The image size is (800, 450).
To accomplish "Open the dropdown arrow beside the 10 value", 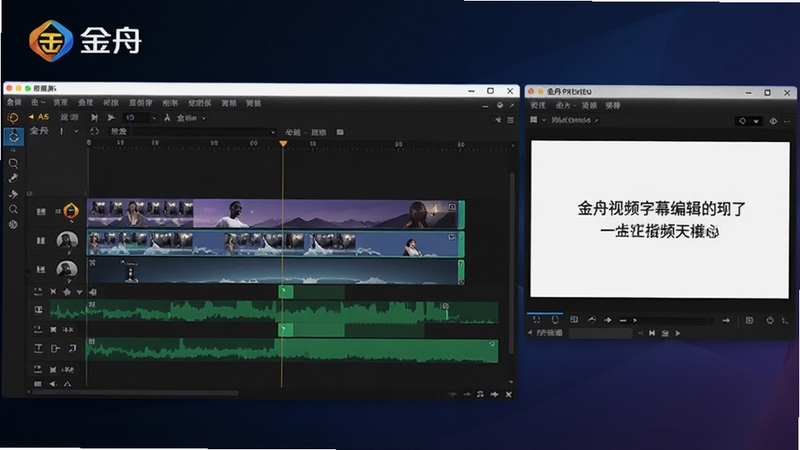I will 154,118.
